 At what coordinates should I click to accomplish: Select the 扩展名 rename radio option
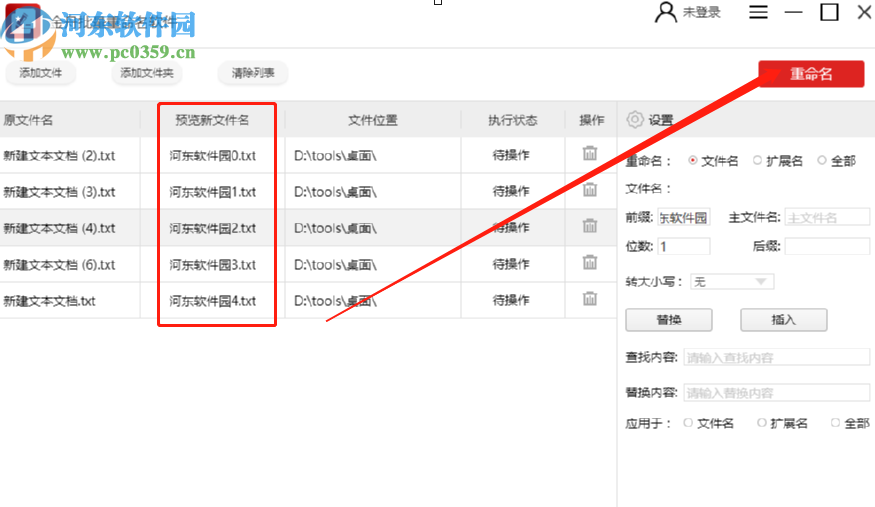click(x=757, y=161)
